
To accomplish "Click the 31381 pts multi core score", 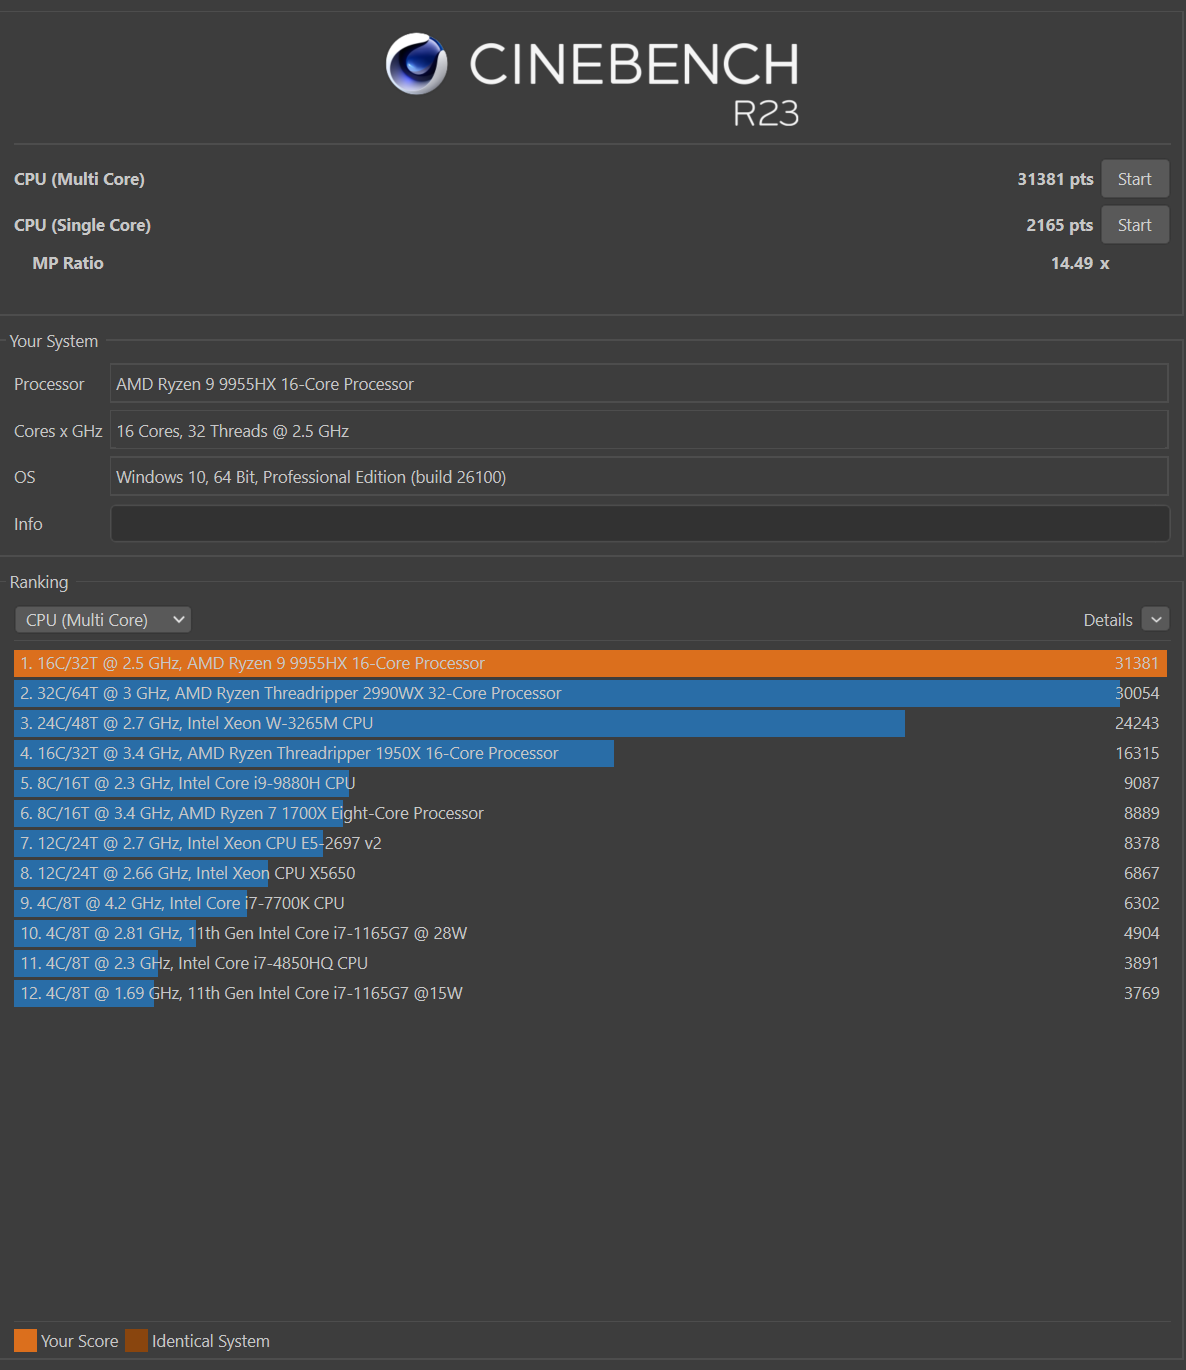I will [1055, 179].
